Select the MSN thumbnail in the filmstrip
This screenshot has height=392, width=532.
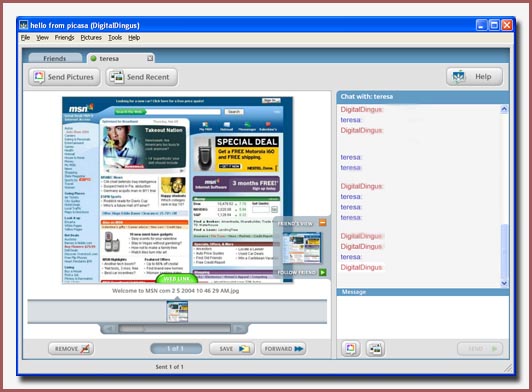pyautogui.click(x=177, y=311)
